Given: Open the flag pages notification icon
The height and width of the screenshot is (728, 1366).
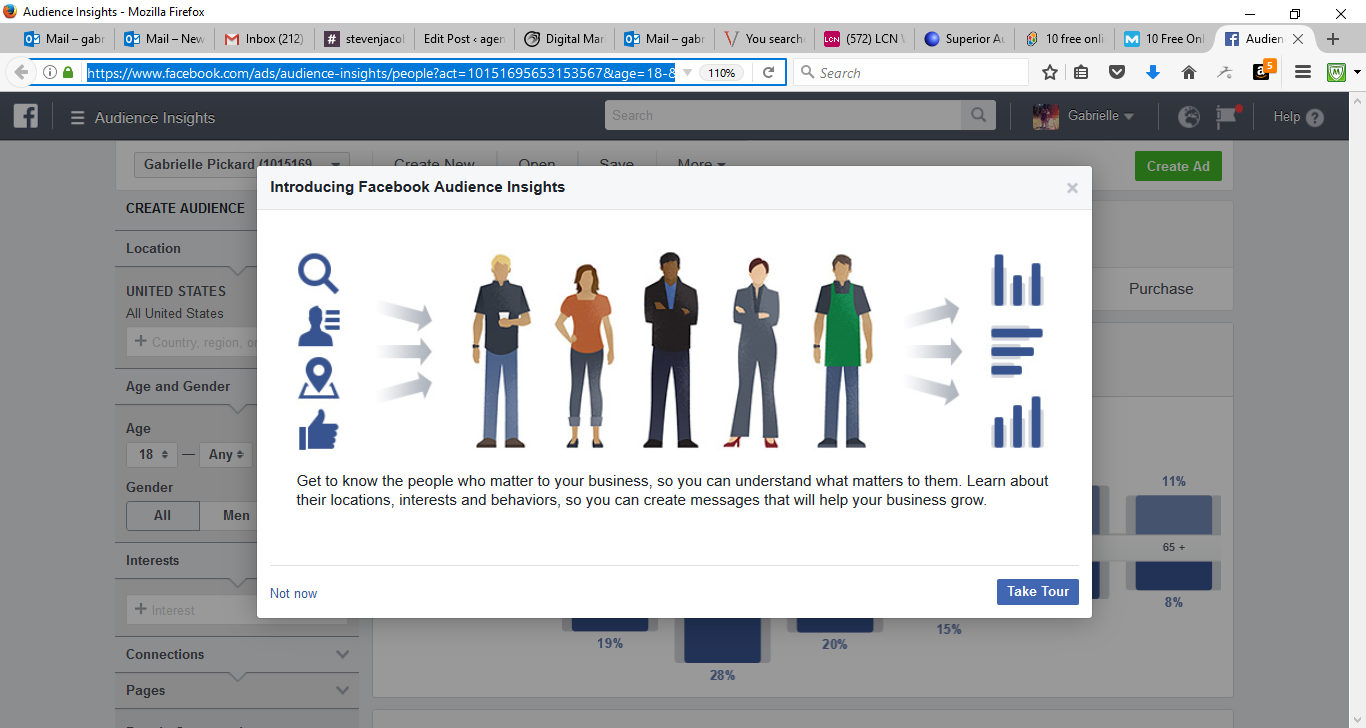Looking at the screenshot, I should 1227,117.
